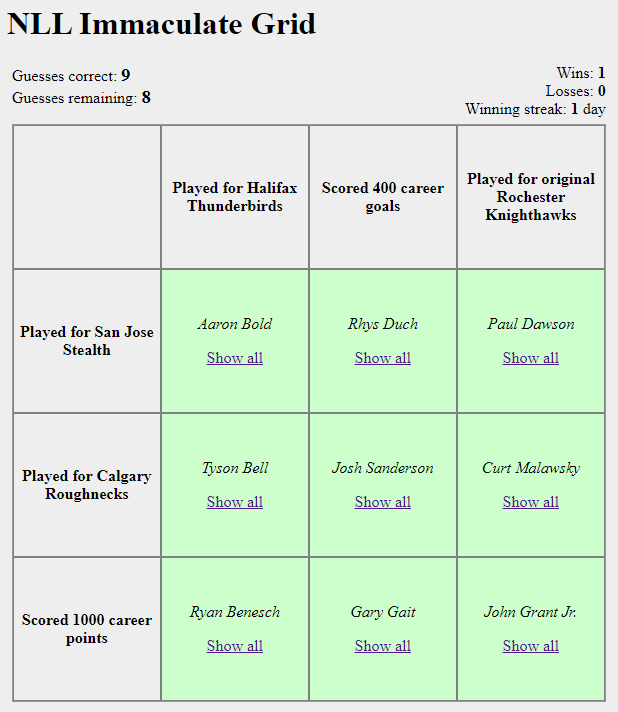Click the NLL Immaculate Grid title
Screen dimensions: 618x712
click(x=162, y=24)
